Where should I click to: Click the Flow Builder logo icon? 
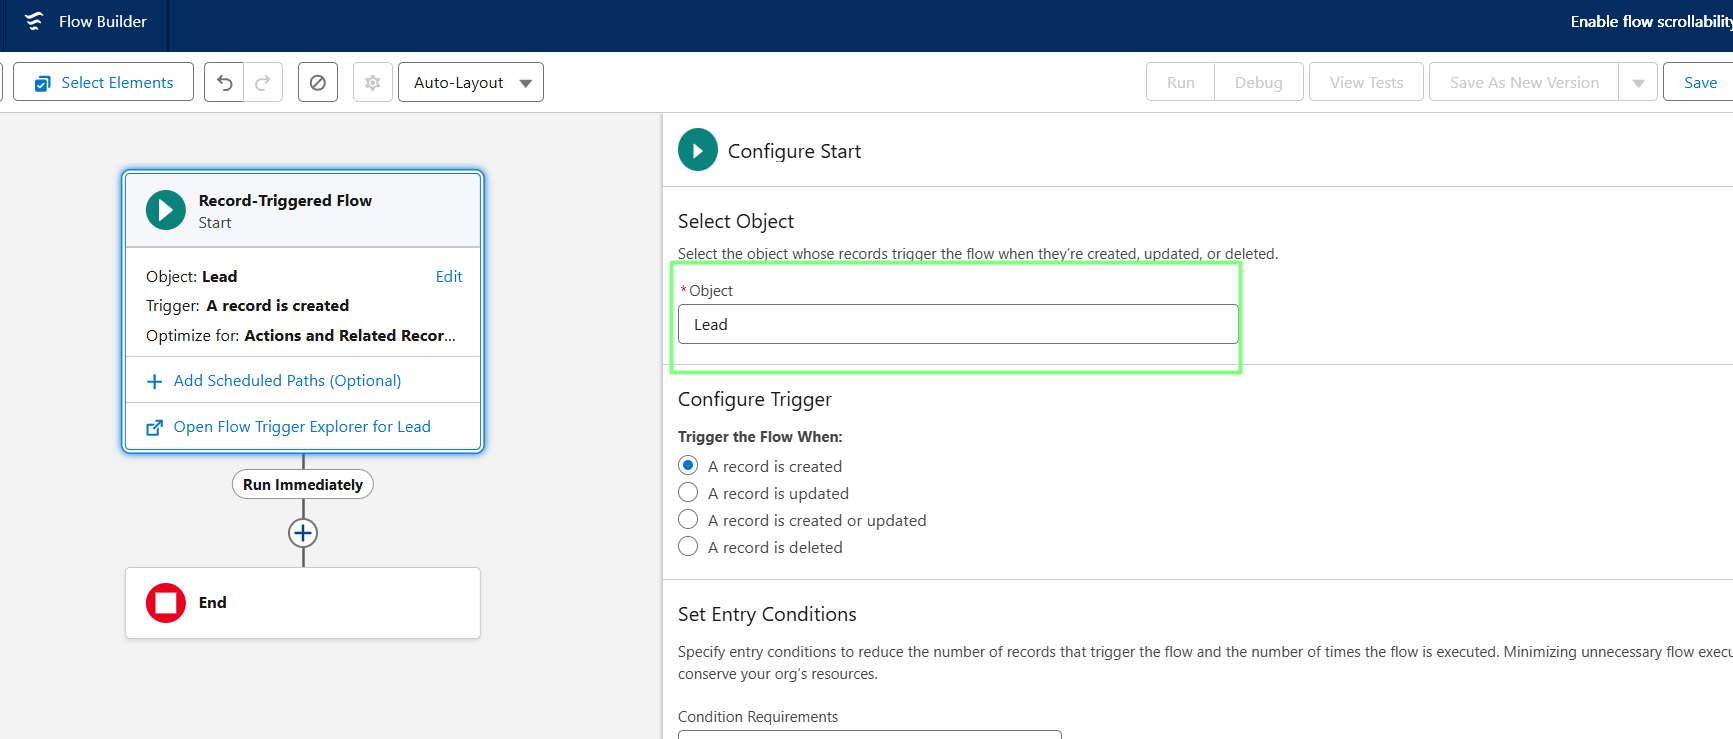[x=34, y=21]
